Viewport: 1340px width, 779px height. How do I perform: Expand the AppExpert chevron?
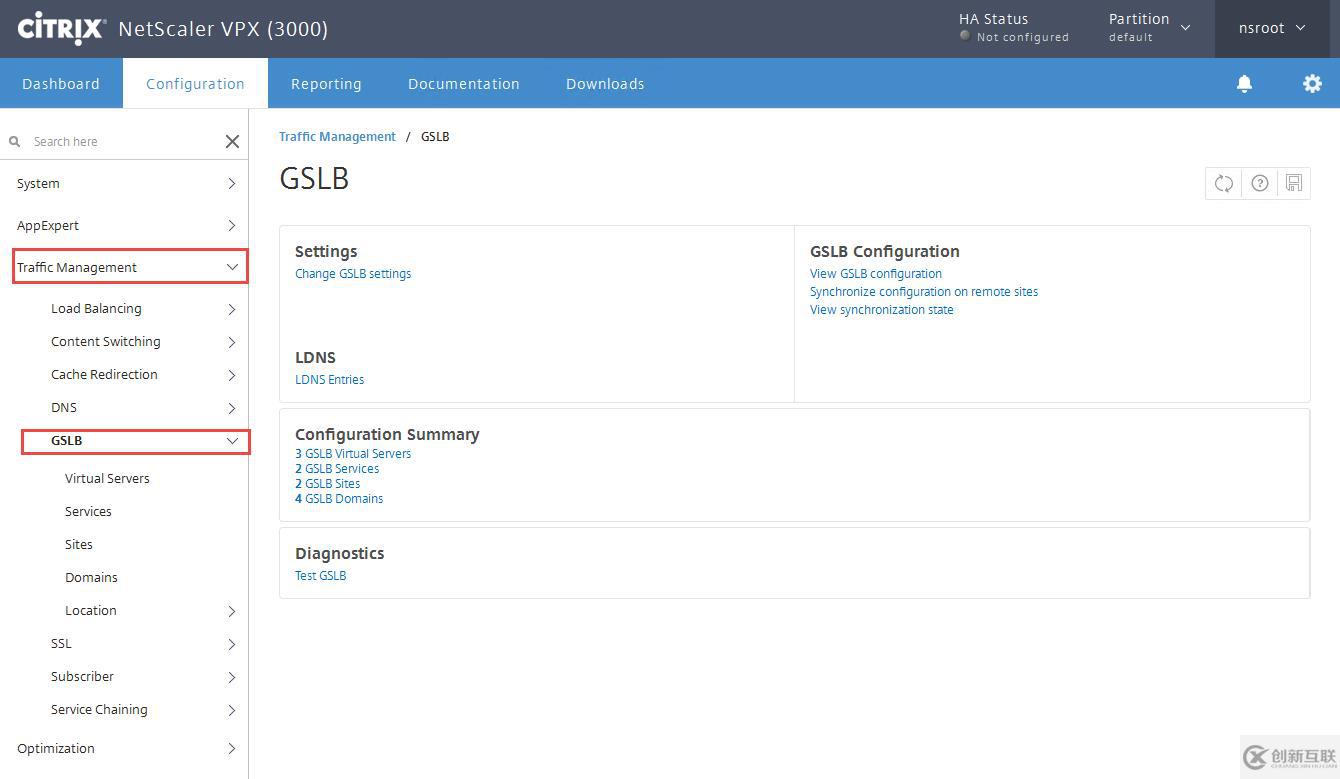point(232,226)
